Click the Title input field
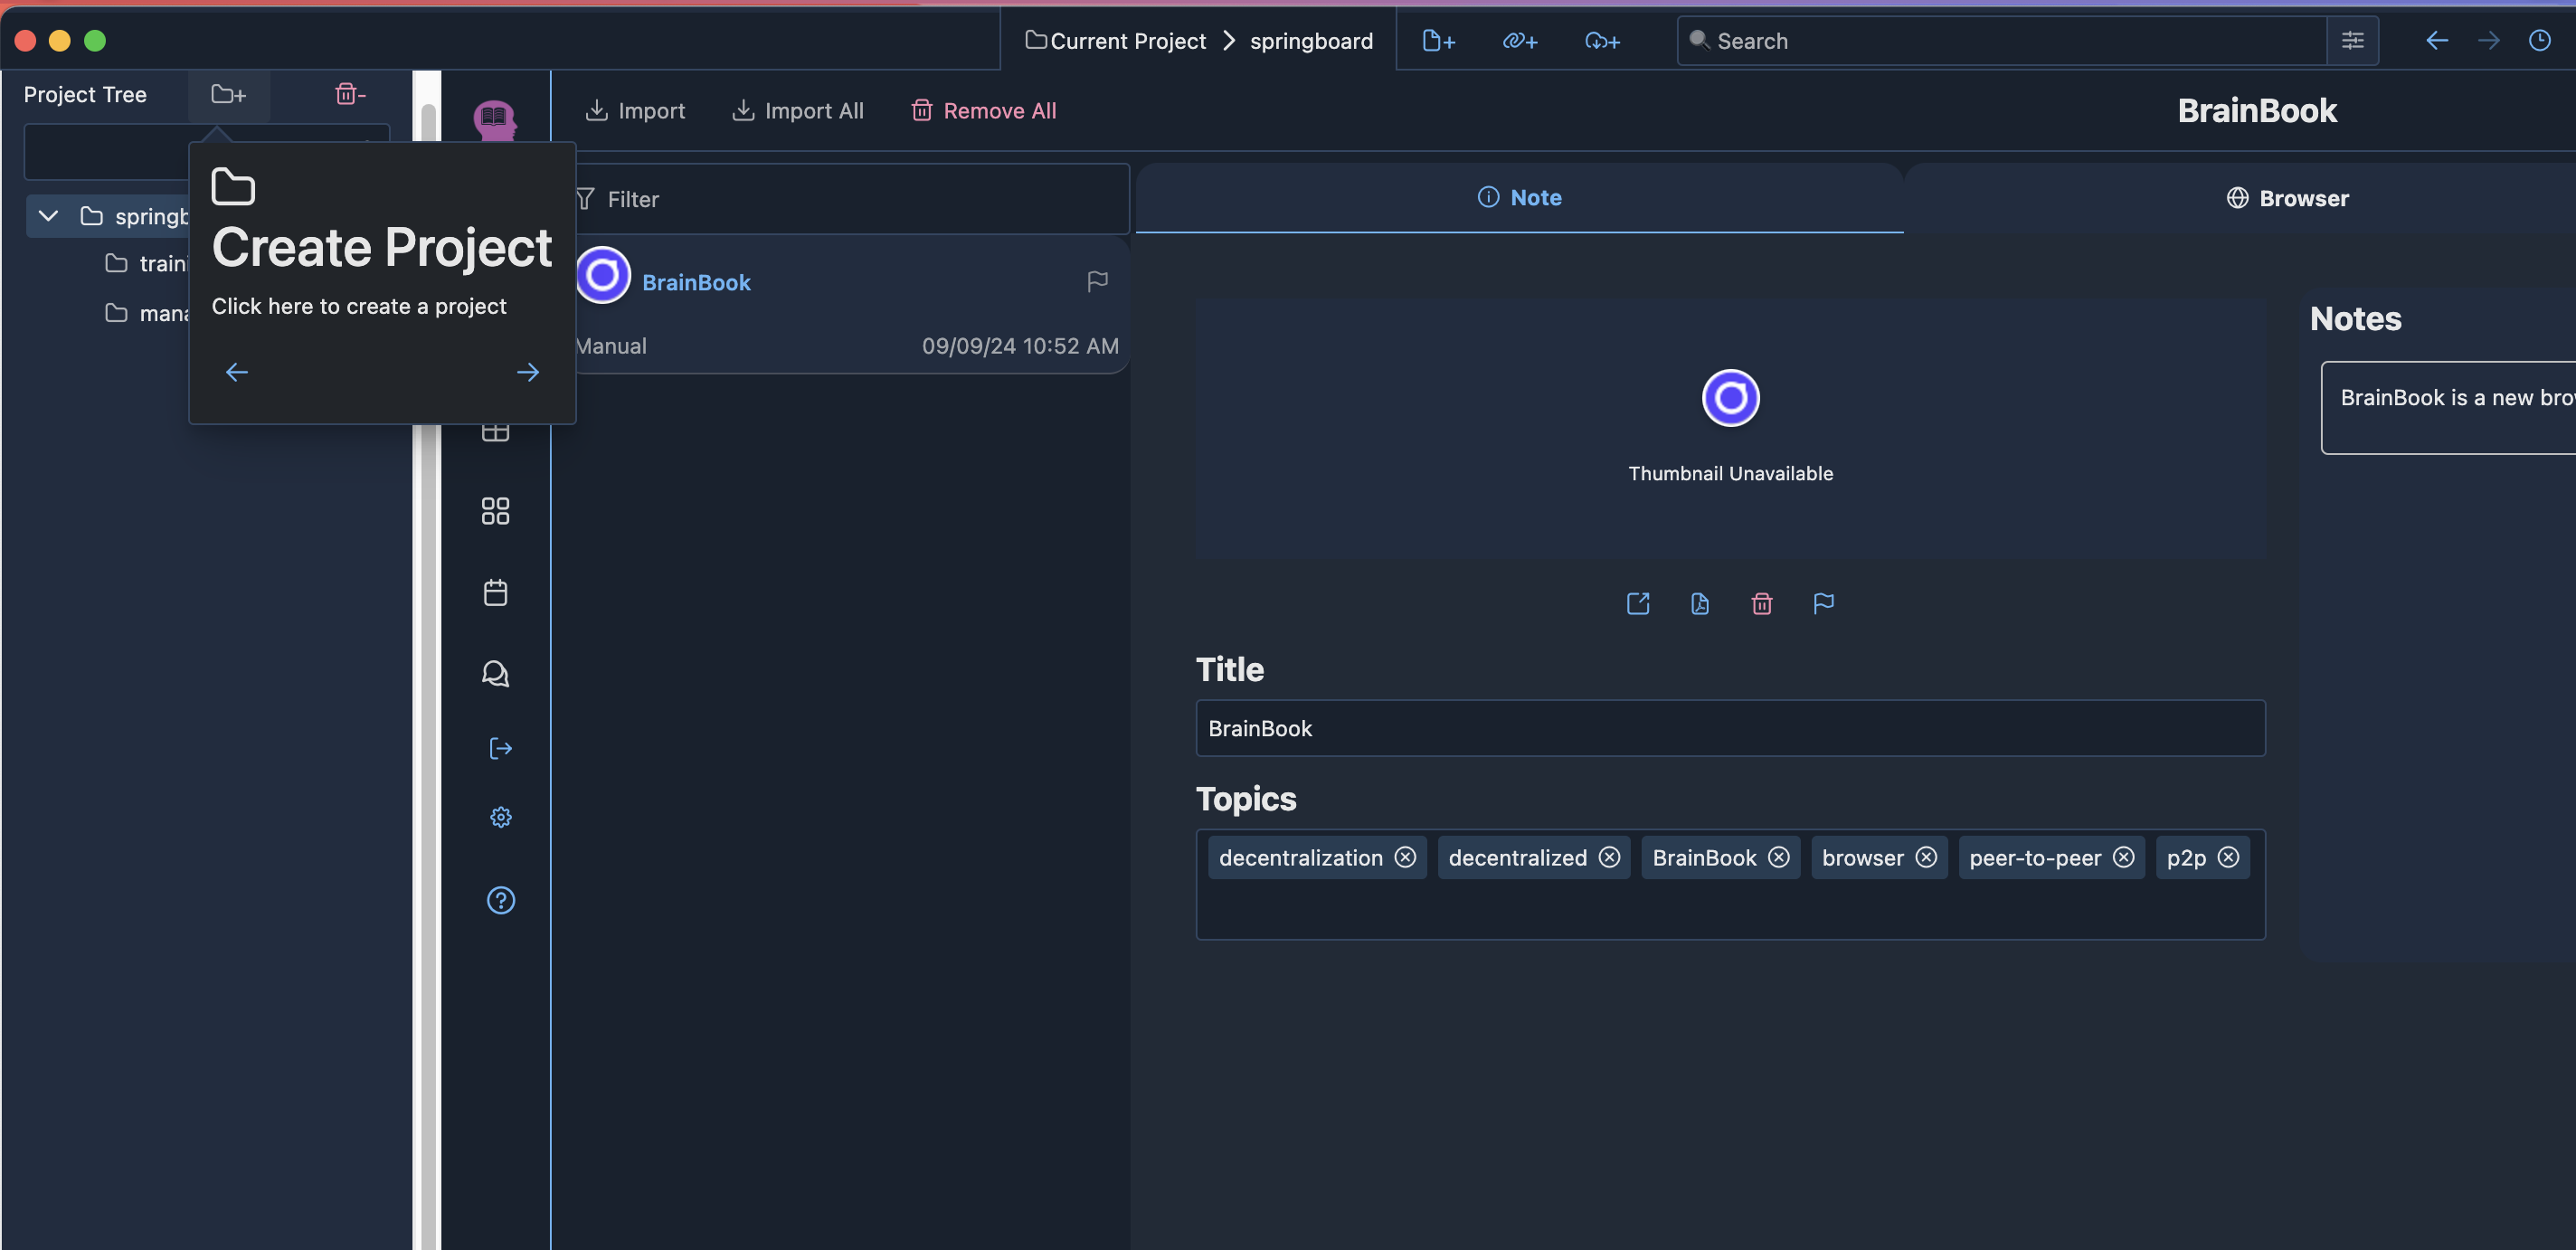Image resolution: width=2576 pixels, height=1250 pixels. pyautogui.click(x=1729, y=728)
